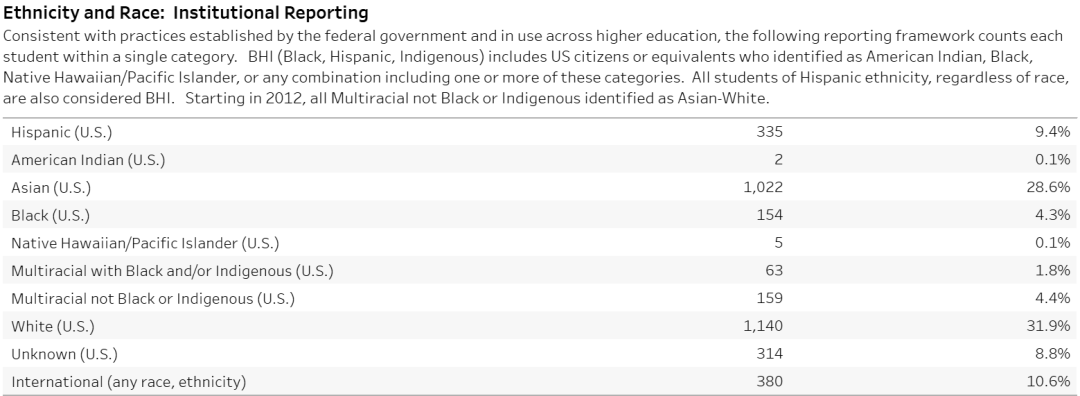Click Multiracial not Black or Indigenous label
This screenshot has width=1080, height=396.
click(153, 298)
